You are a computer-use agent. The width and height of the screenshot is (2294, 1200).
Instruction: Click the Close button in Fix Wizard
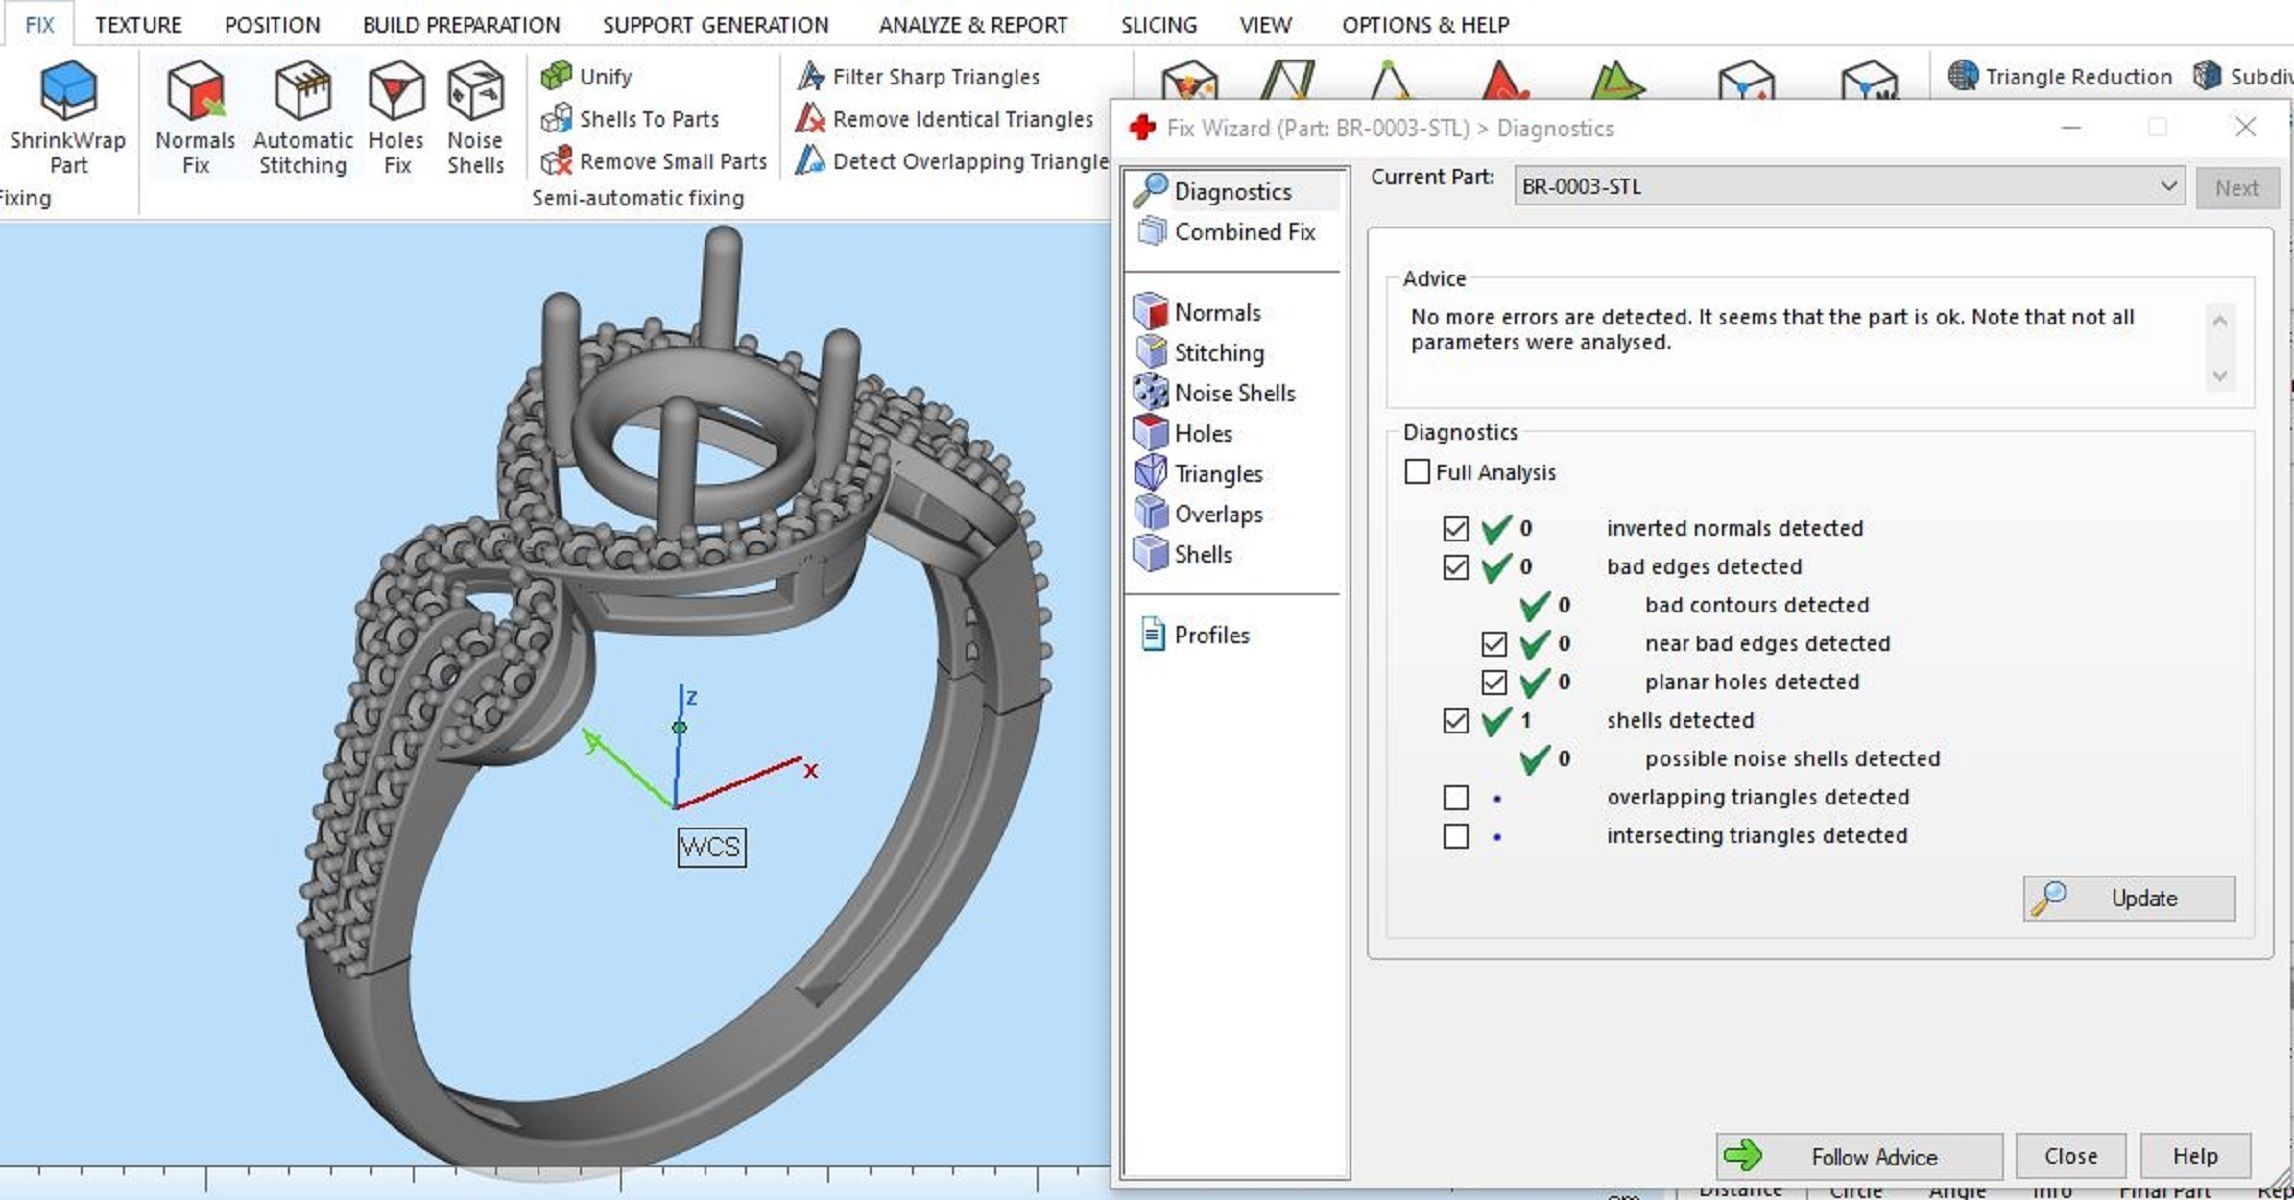click(2070, 1156)
